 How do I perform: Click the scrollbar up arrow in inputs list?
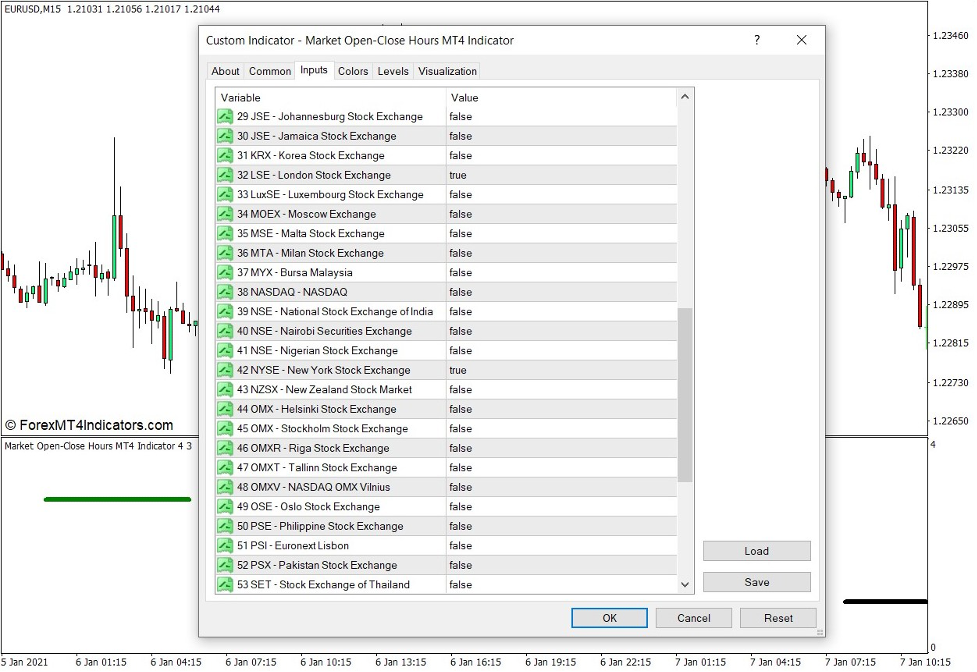click(685, 97)
